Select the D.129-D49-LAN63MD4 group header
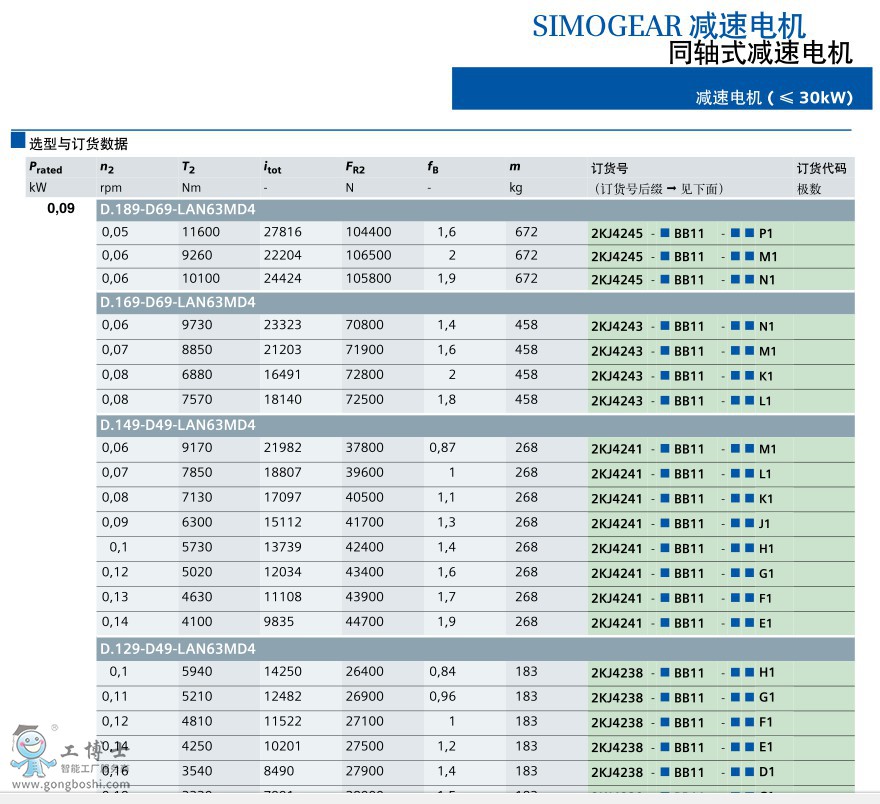This screenshot has width=880, height=804. pos(177,649)
